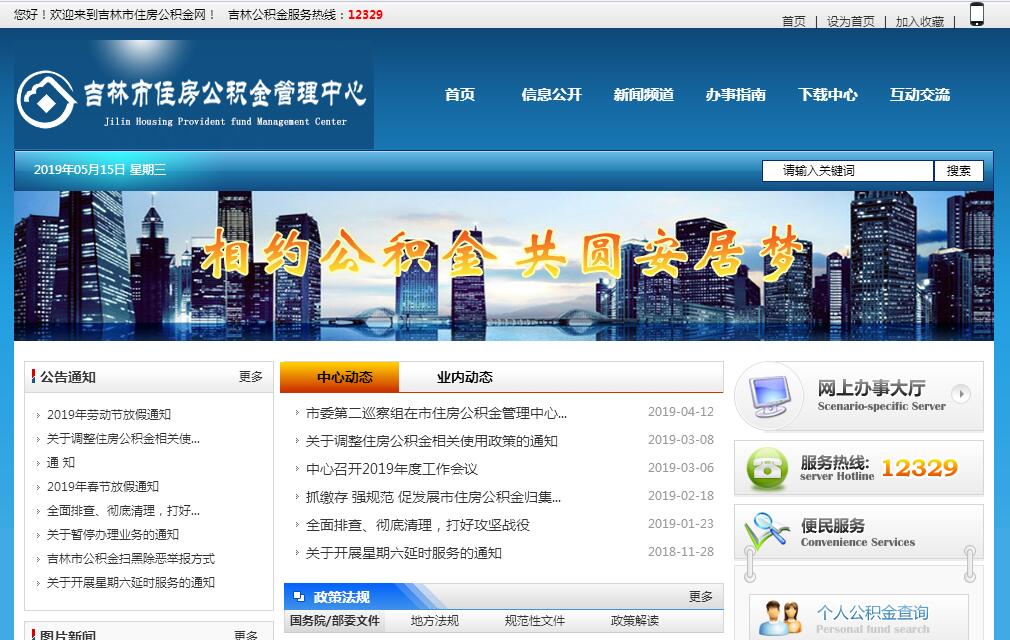Open personal fund search people icon
Viewport: 1010px width, 640px height.
pyautogui.click(x=780, y=619)
